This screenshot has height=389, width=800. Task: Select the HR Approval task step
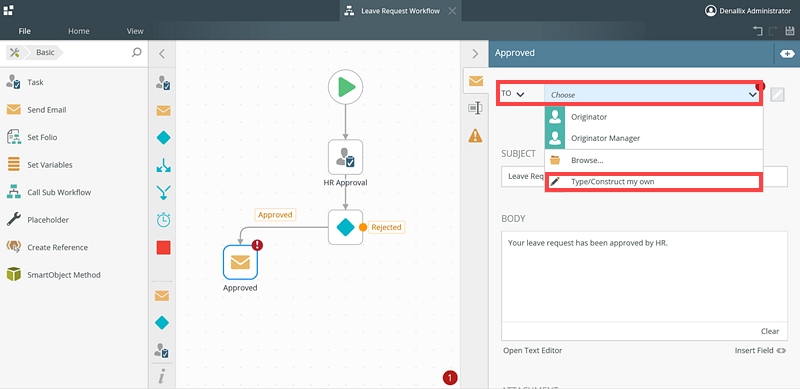pyautogui.click(x=345, y=157)
